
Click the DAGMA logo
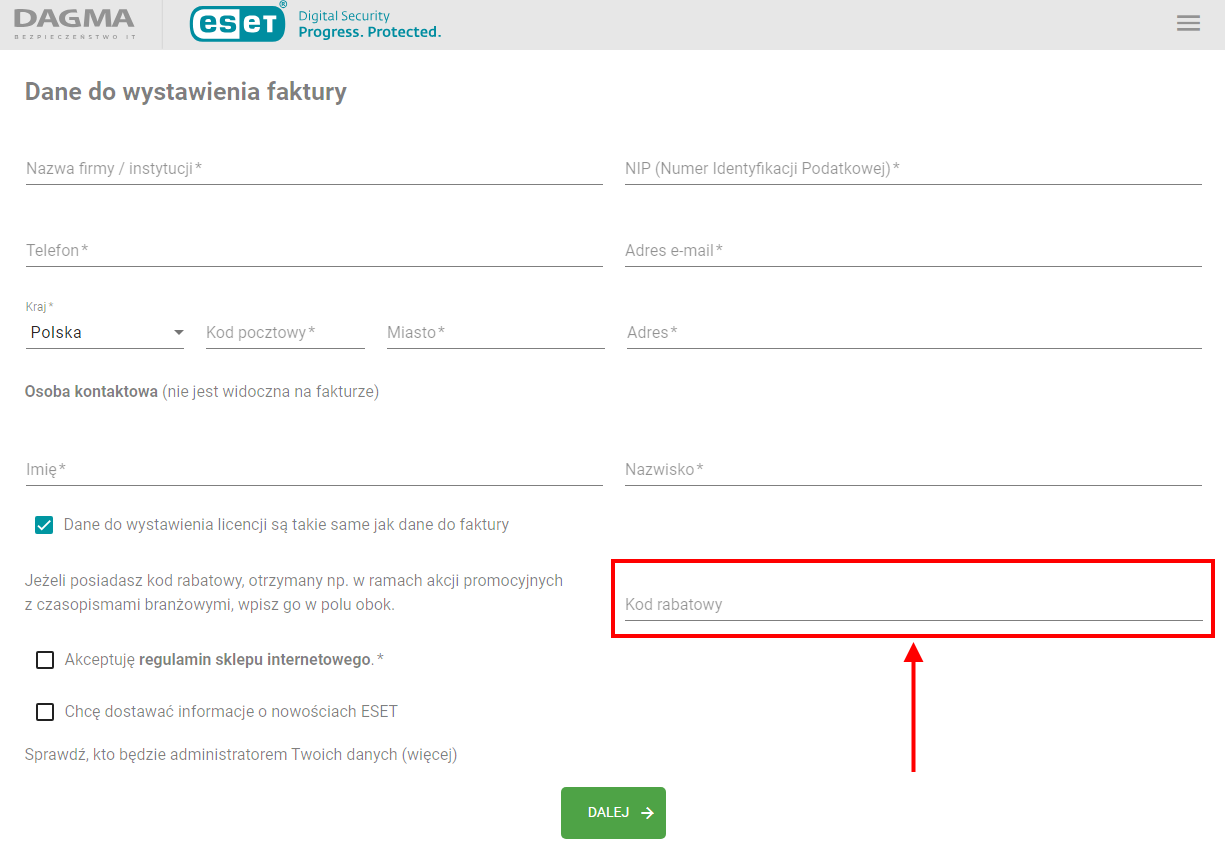pyautogui.click(x=74, y=24)
